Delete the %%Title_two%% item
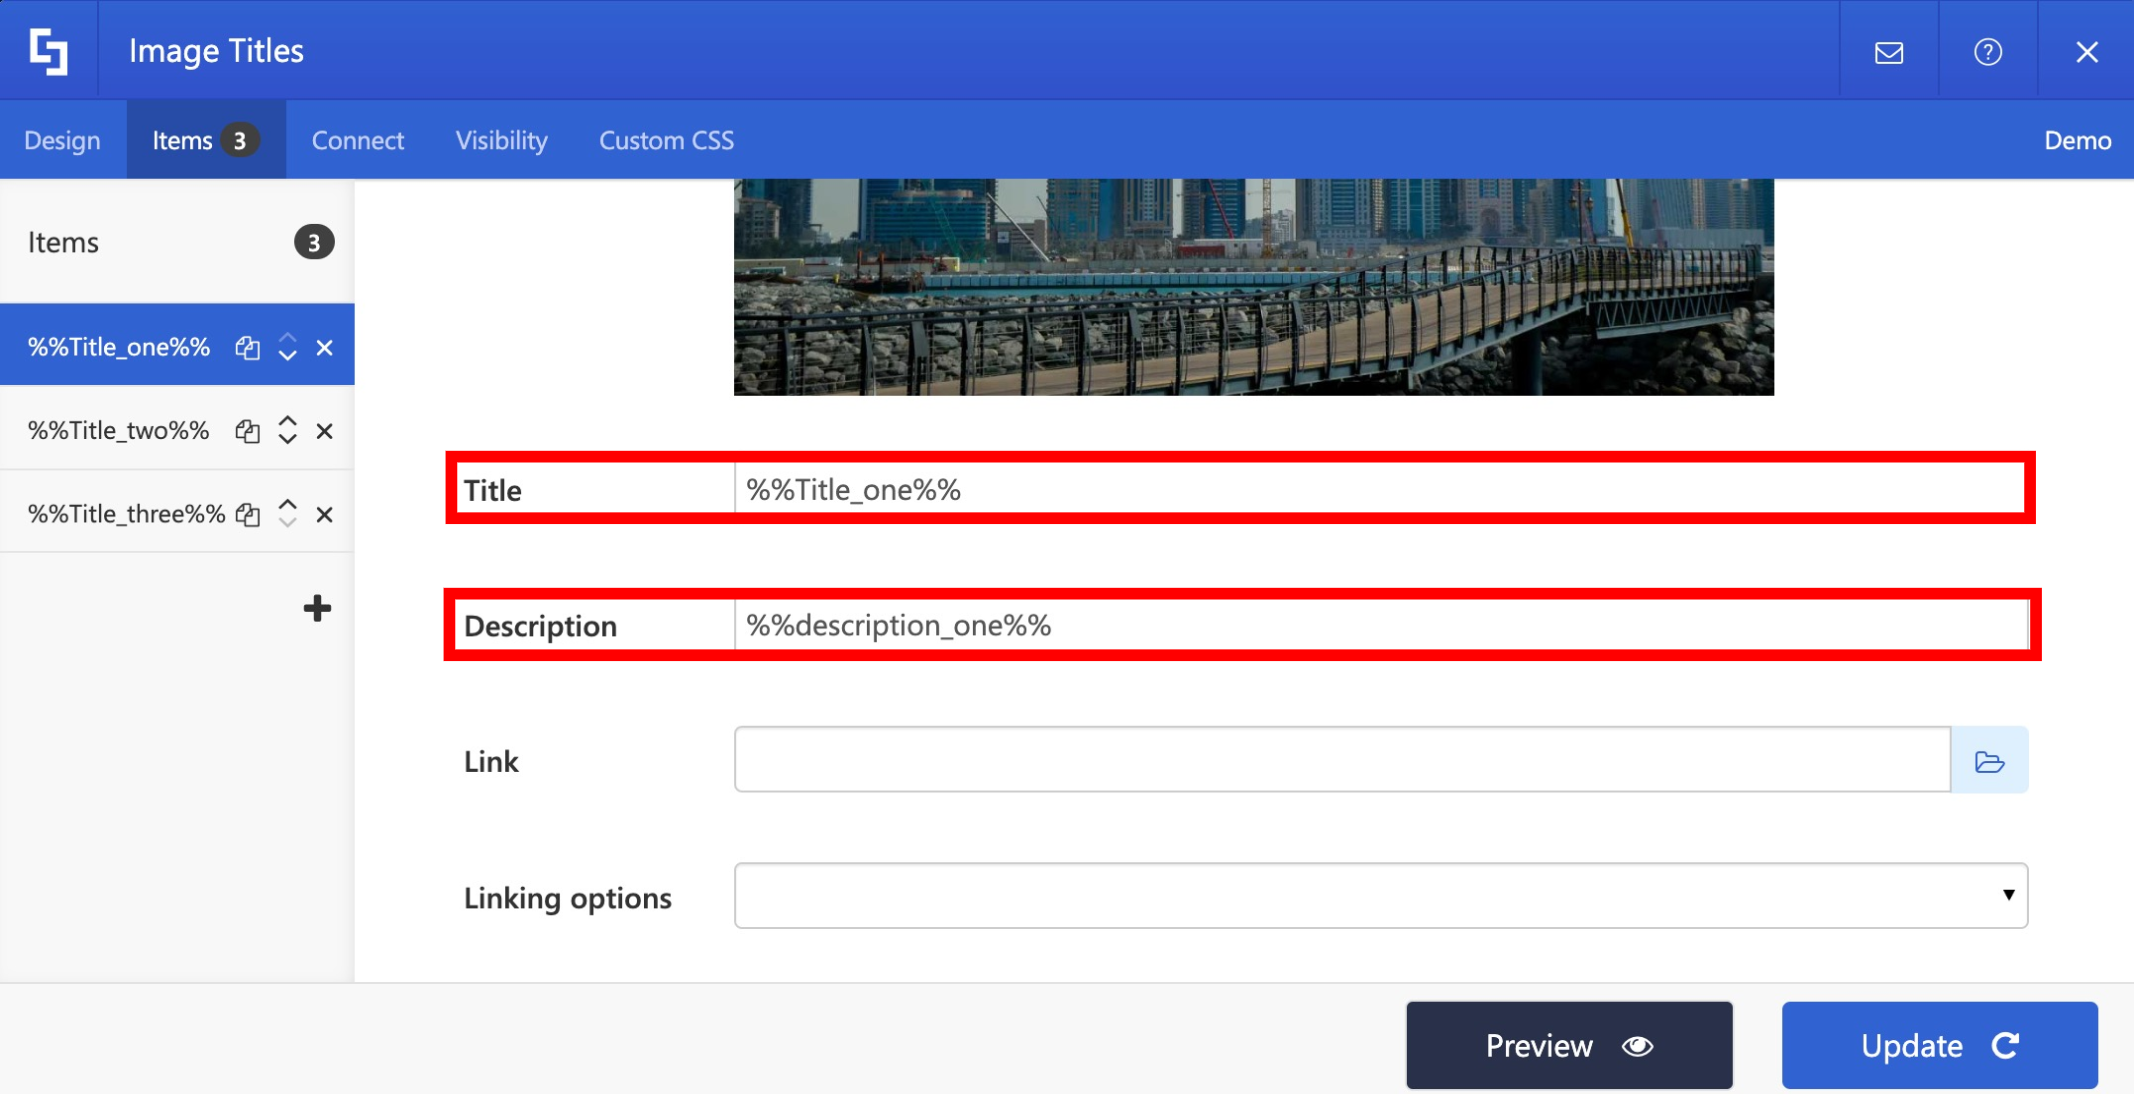 coord(324,431)
